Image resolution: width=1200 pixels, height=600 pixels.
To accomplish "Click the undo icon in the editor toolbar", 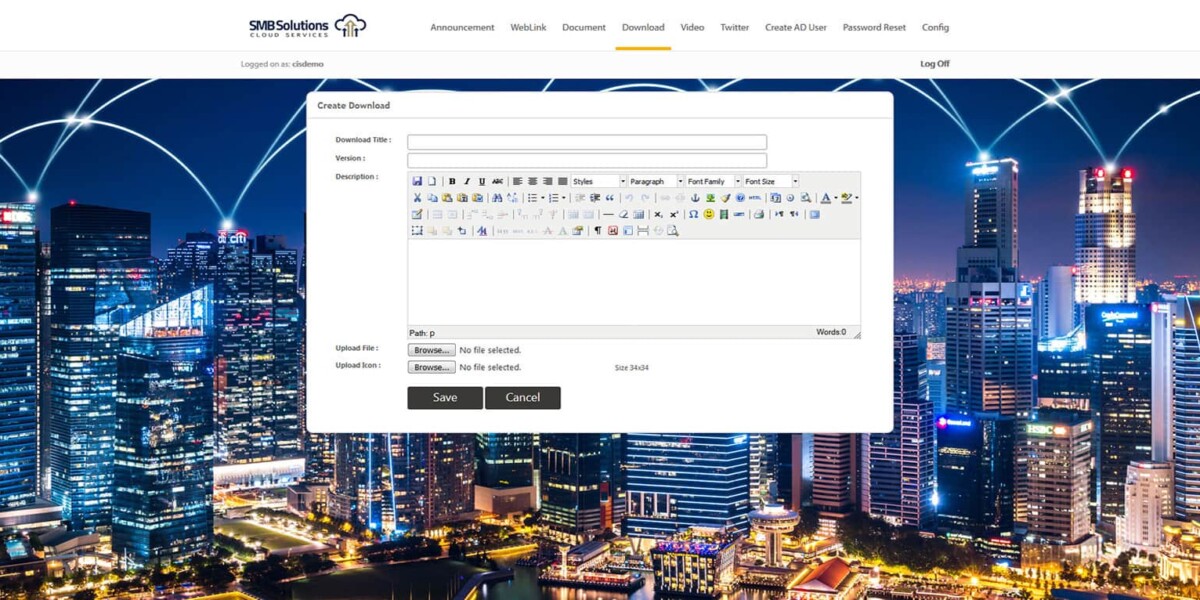I will point(630,197).
